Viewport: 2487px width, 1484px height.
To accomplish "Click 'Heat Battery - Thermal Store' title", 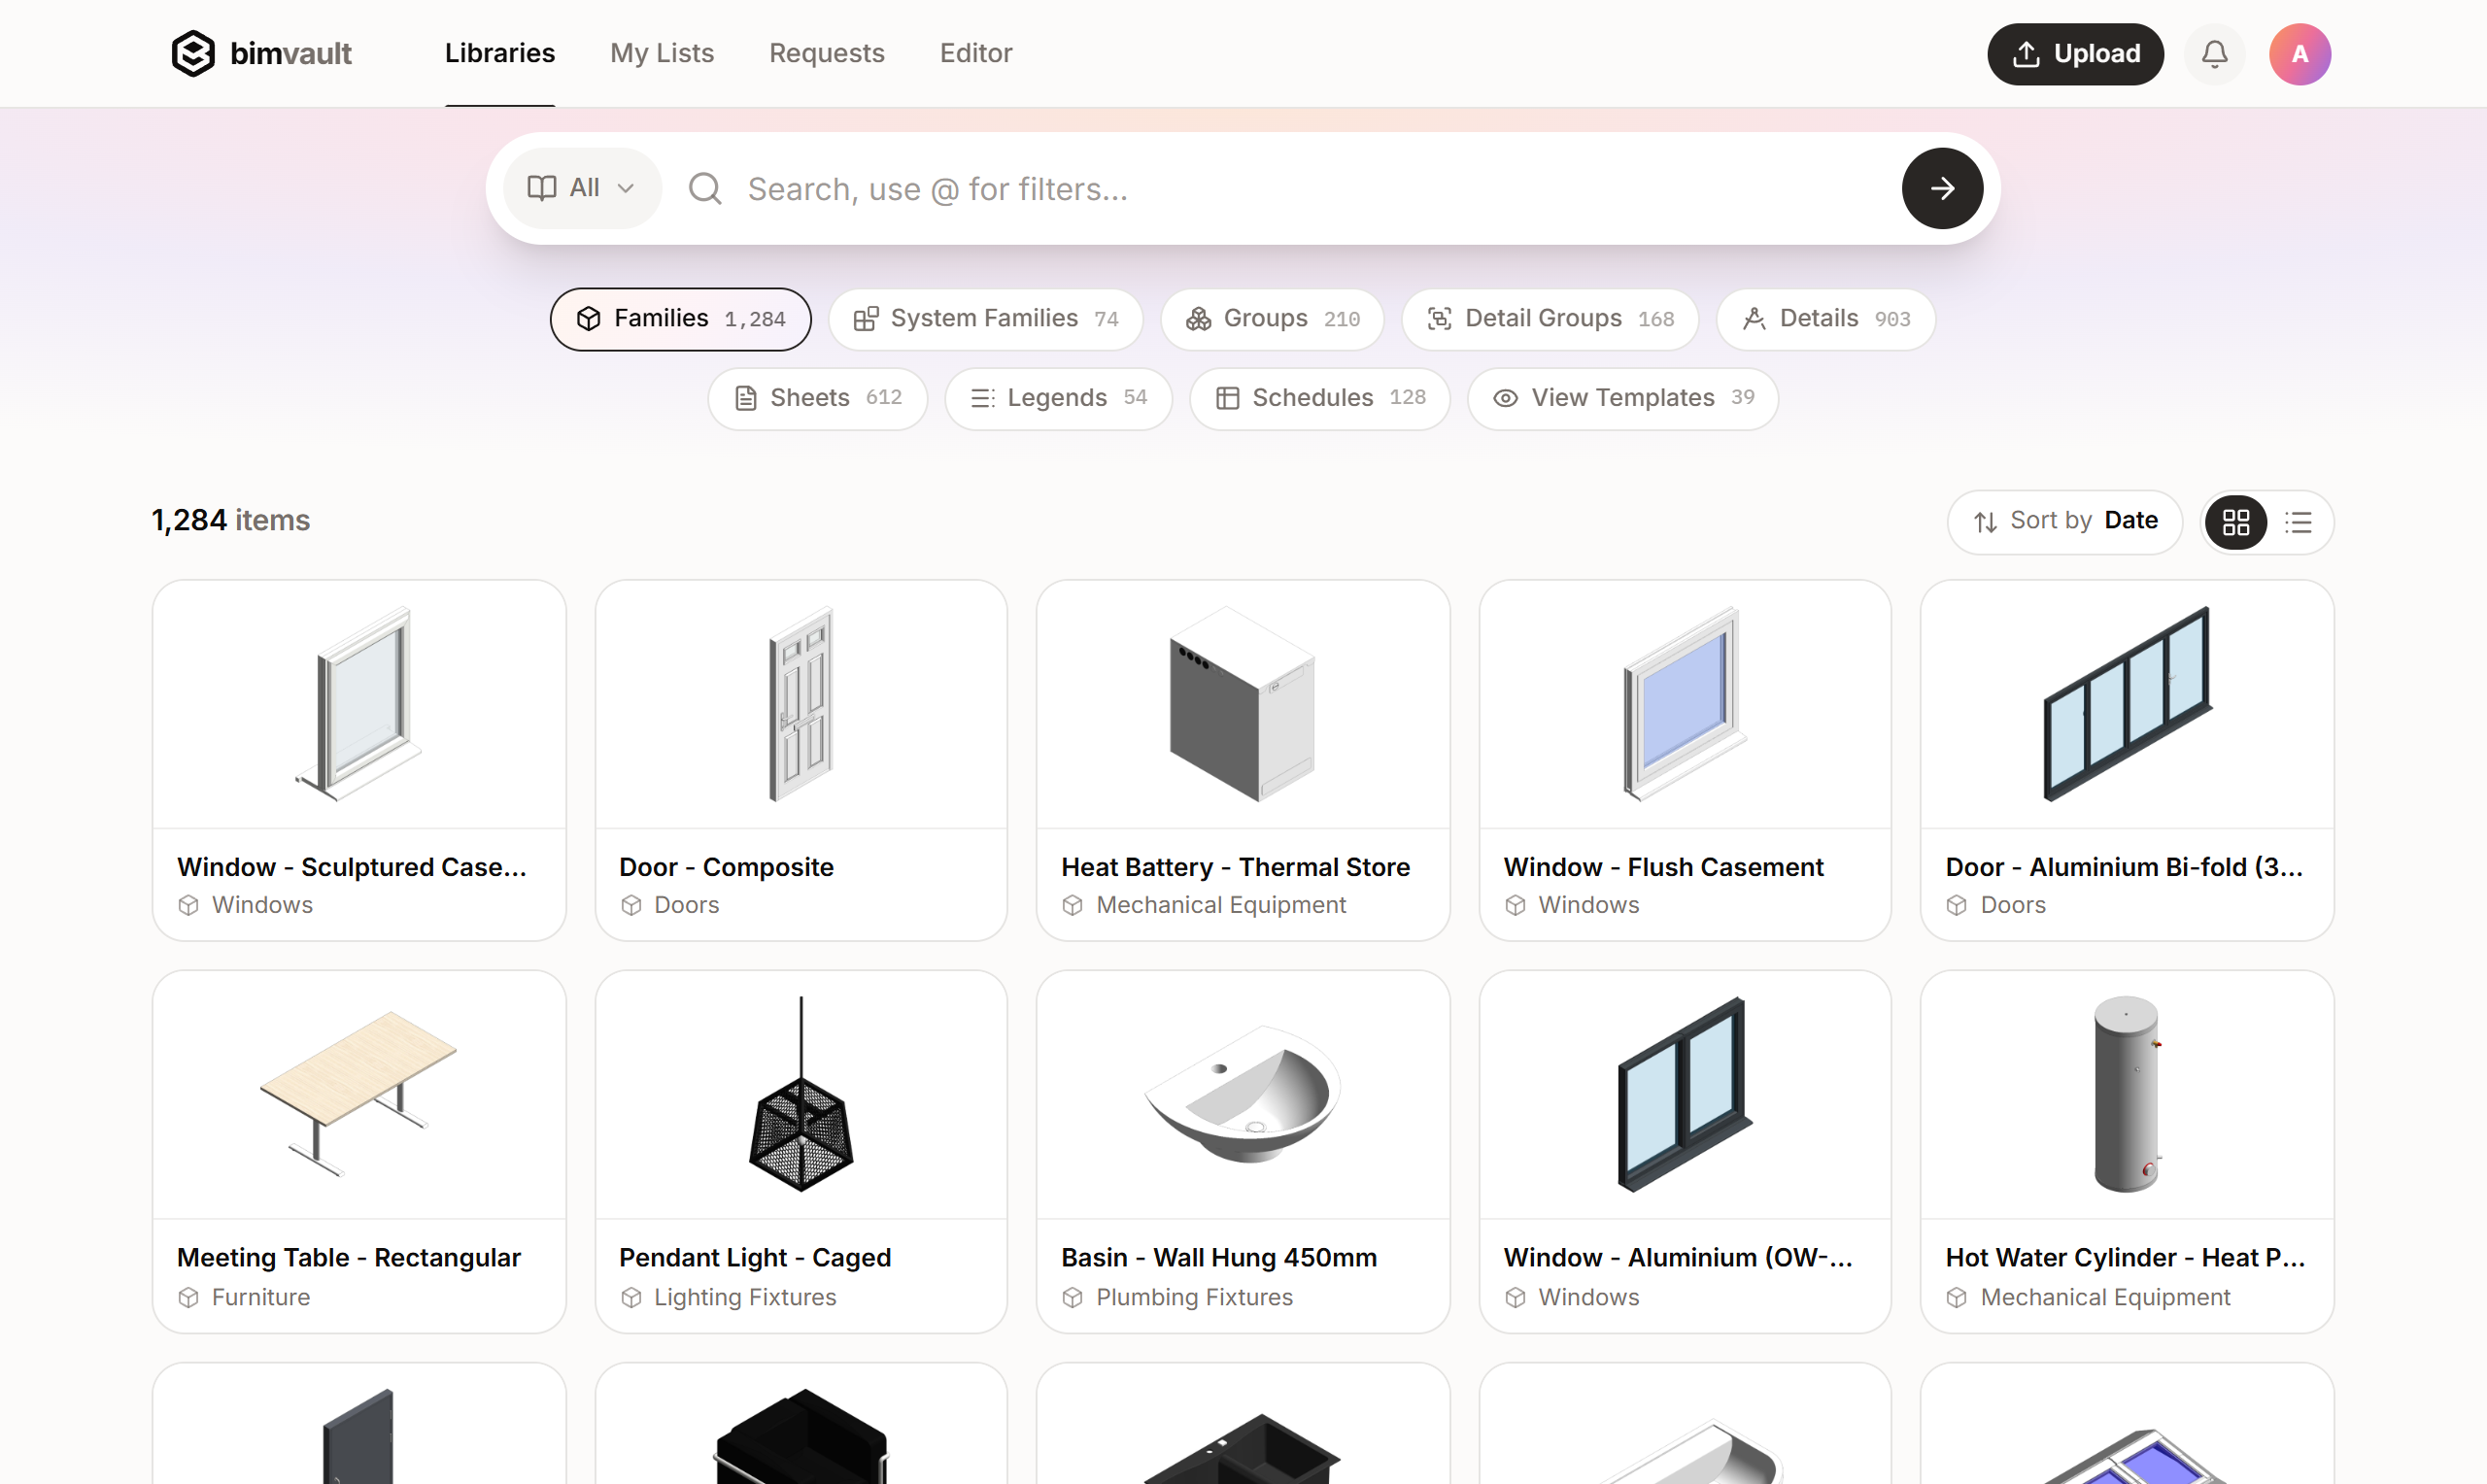I will tap(1235, 867).
